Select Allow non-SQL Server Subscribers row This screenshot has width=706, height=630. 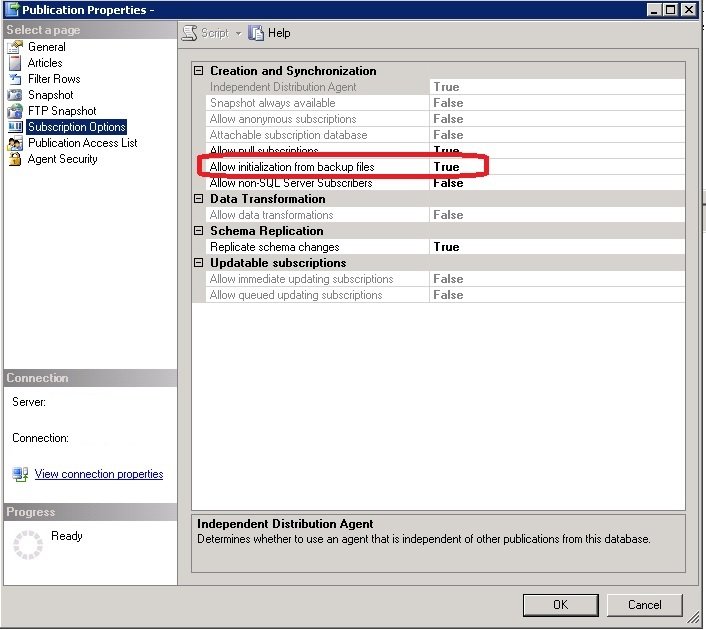445,183
